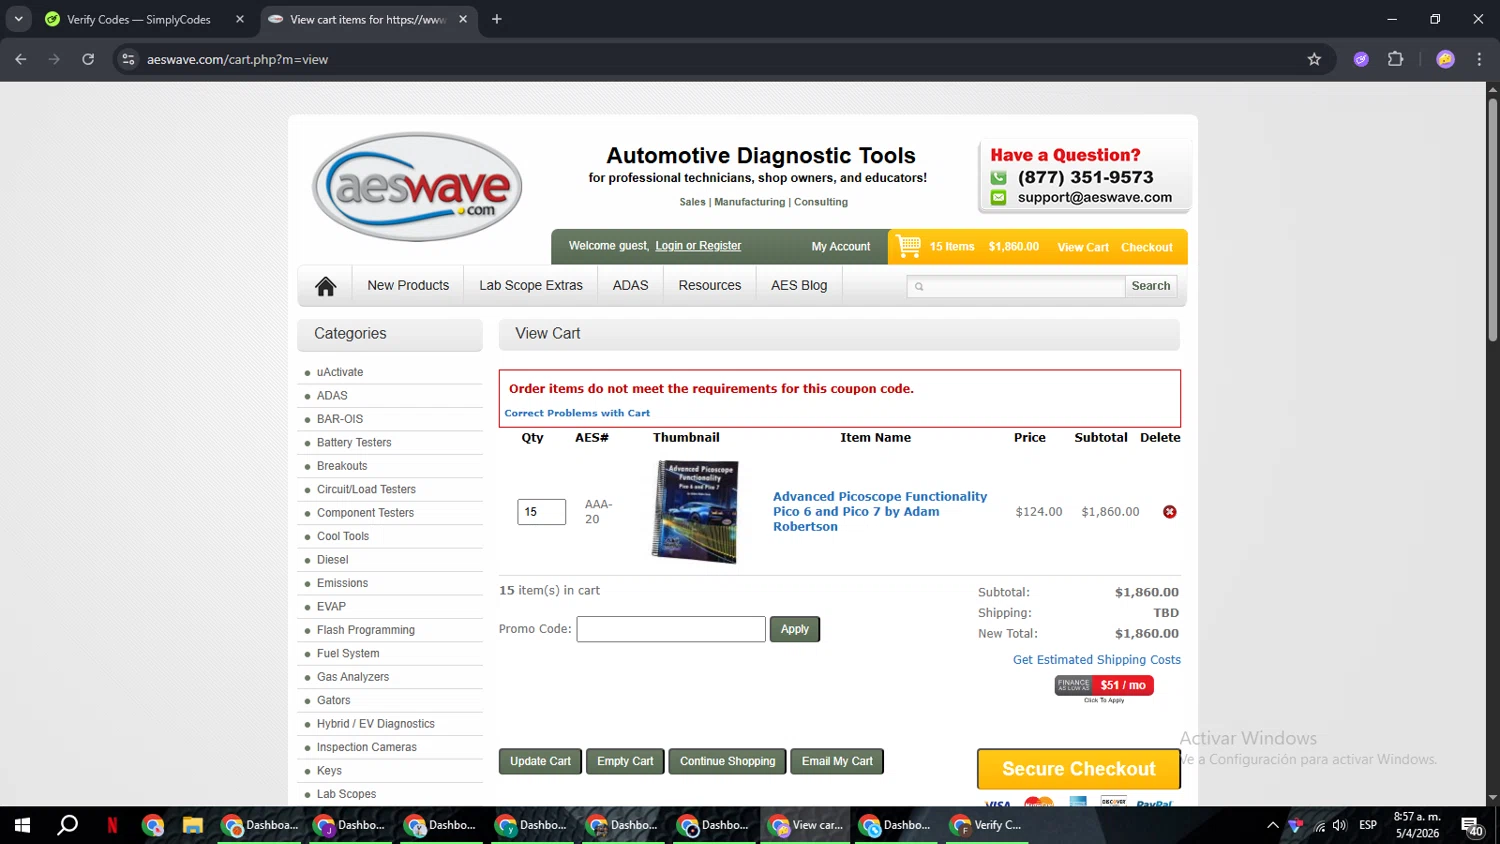1500x844 pixels.
Task: Open Windows taskbar search
Action: tap(67, 825)
